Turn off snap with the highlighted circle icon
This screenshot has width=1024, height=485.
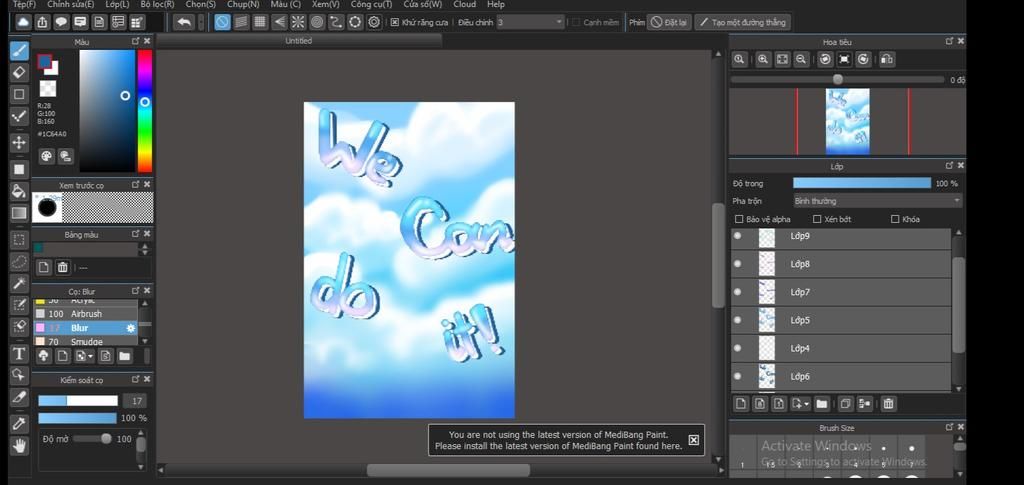click(x=222, y=22)
